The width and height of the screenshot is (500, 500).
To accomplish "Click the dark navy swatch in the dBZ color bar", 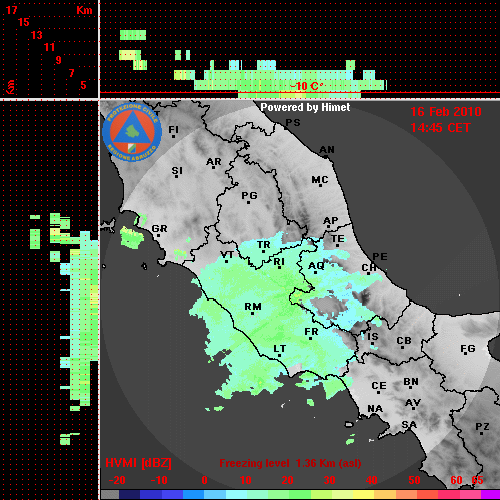I will (x=130, y=494).
